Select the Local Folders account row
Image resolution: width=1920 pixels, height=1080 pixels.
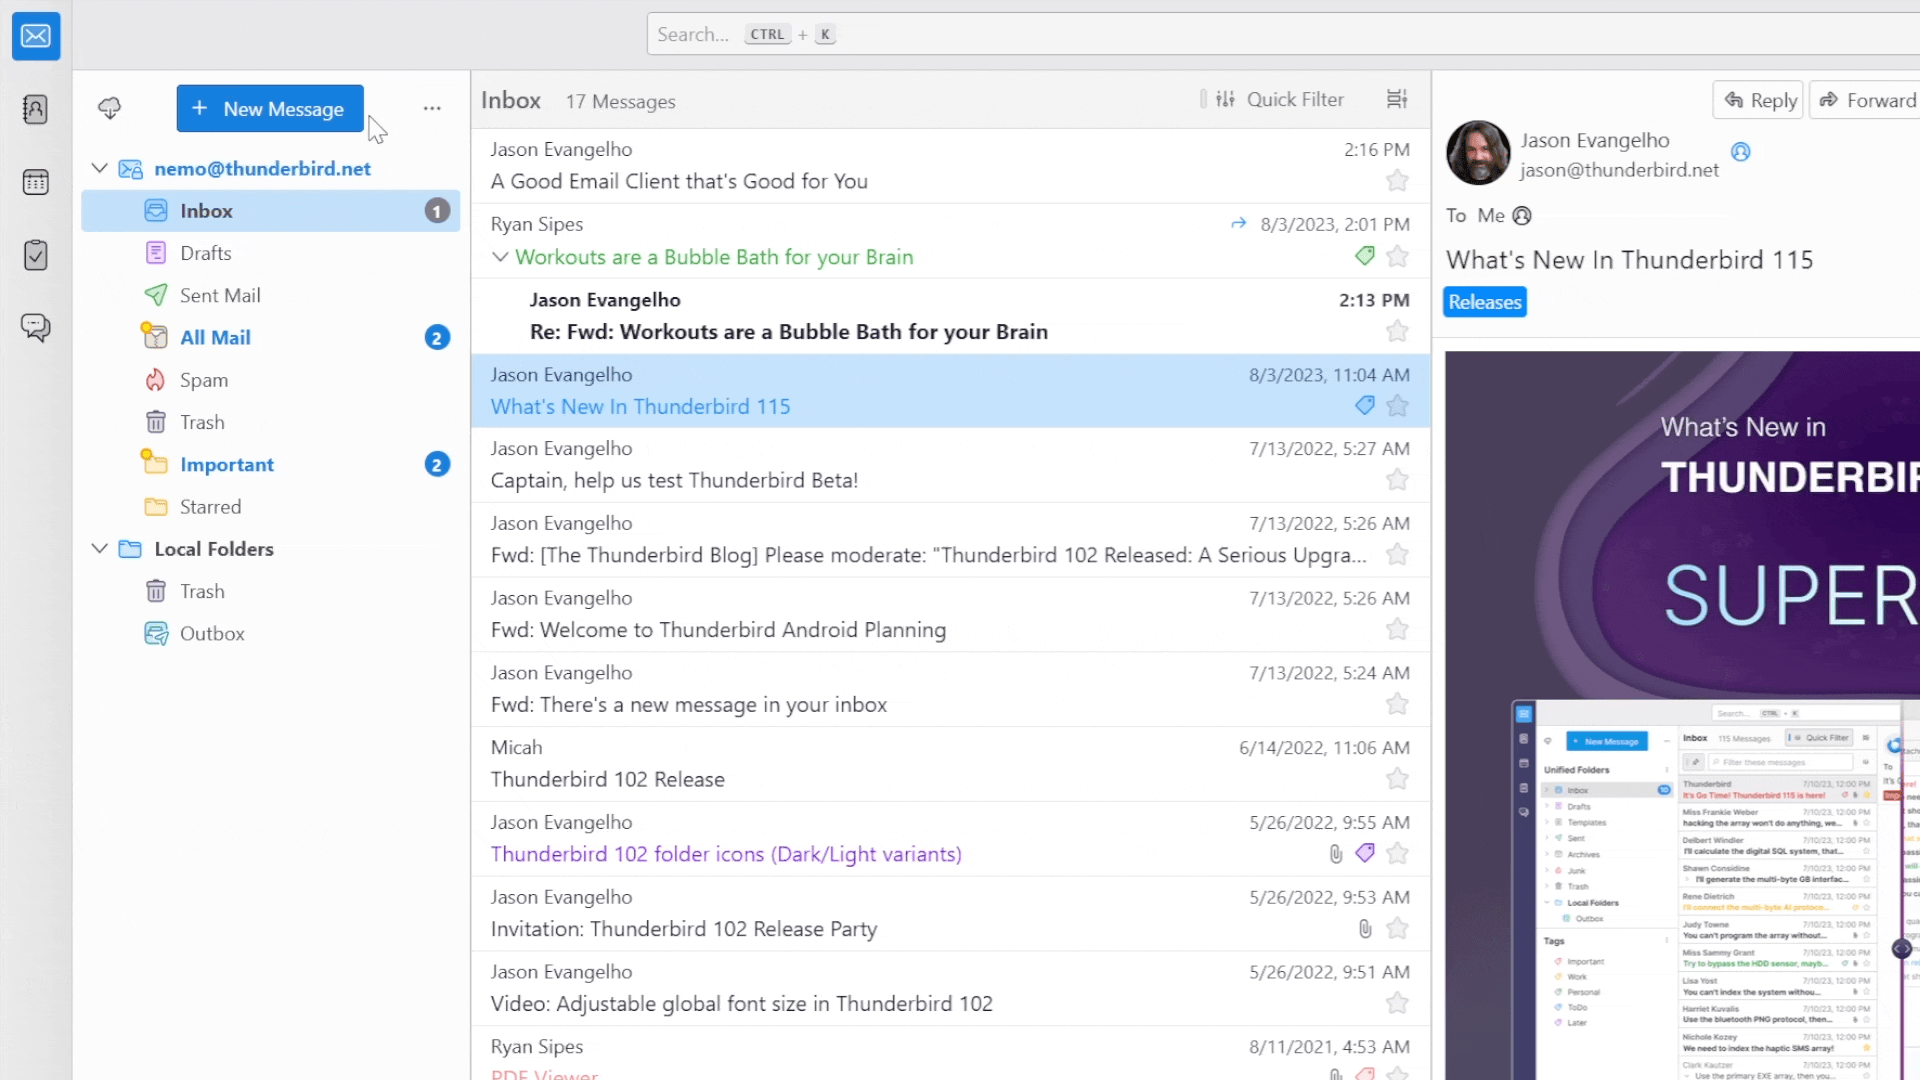click(x=270, y=549)
